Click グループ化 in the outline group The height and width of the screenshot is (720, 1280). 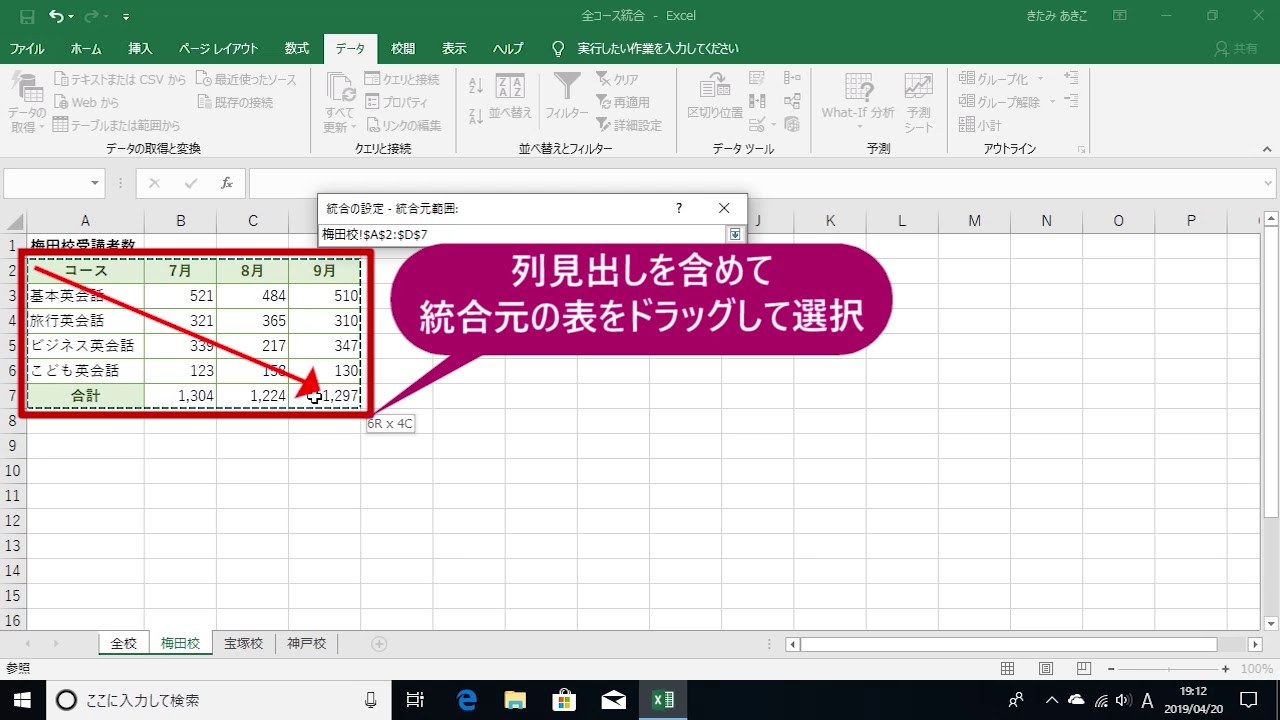click(x=1000, y=79)
